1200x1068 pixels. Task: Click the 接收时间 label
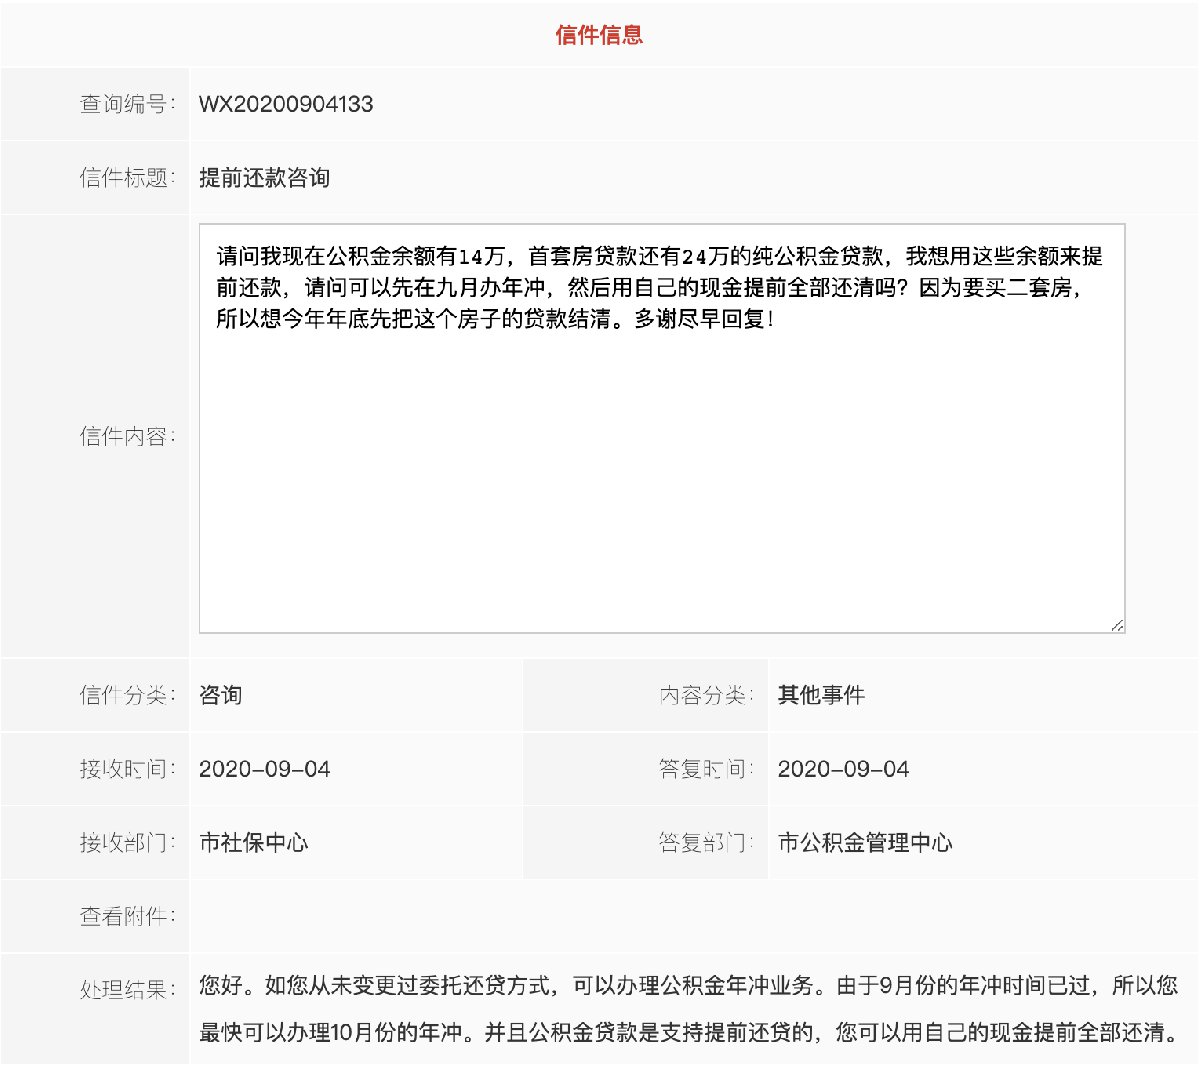click(x=127, y=769)
